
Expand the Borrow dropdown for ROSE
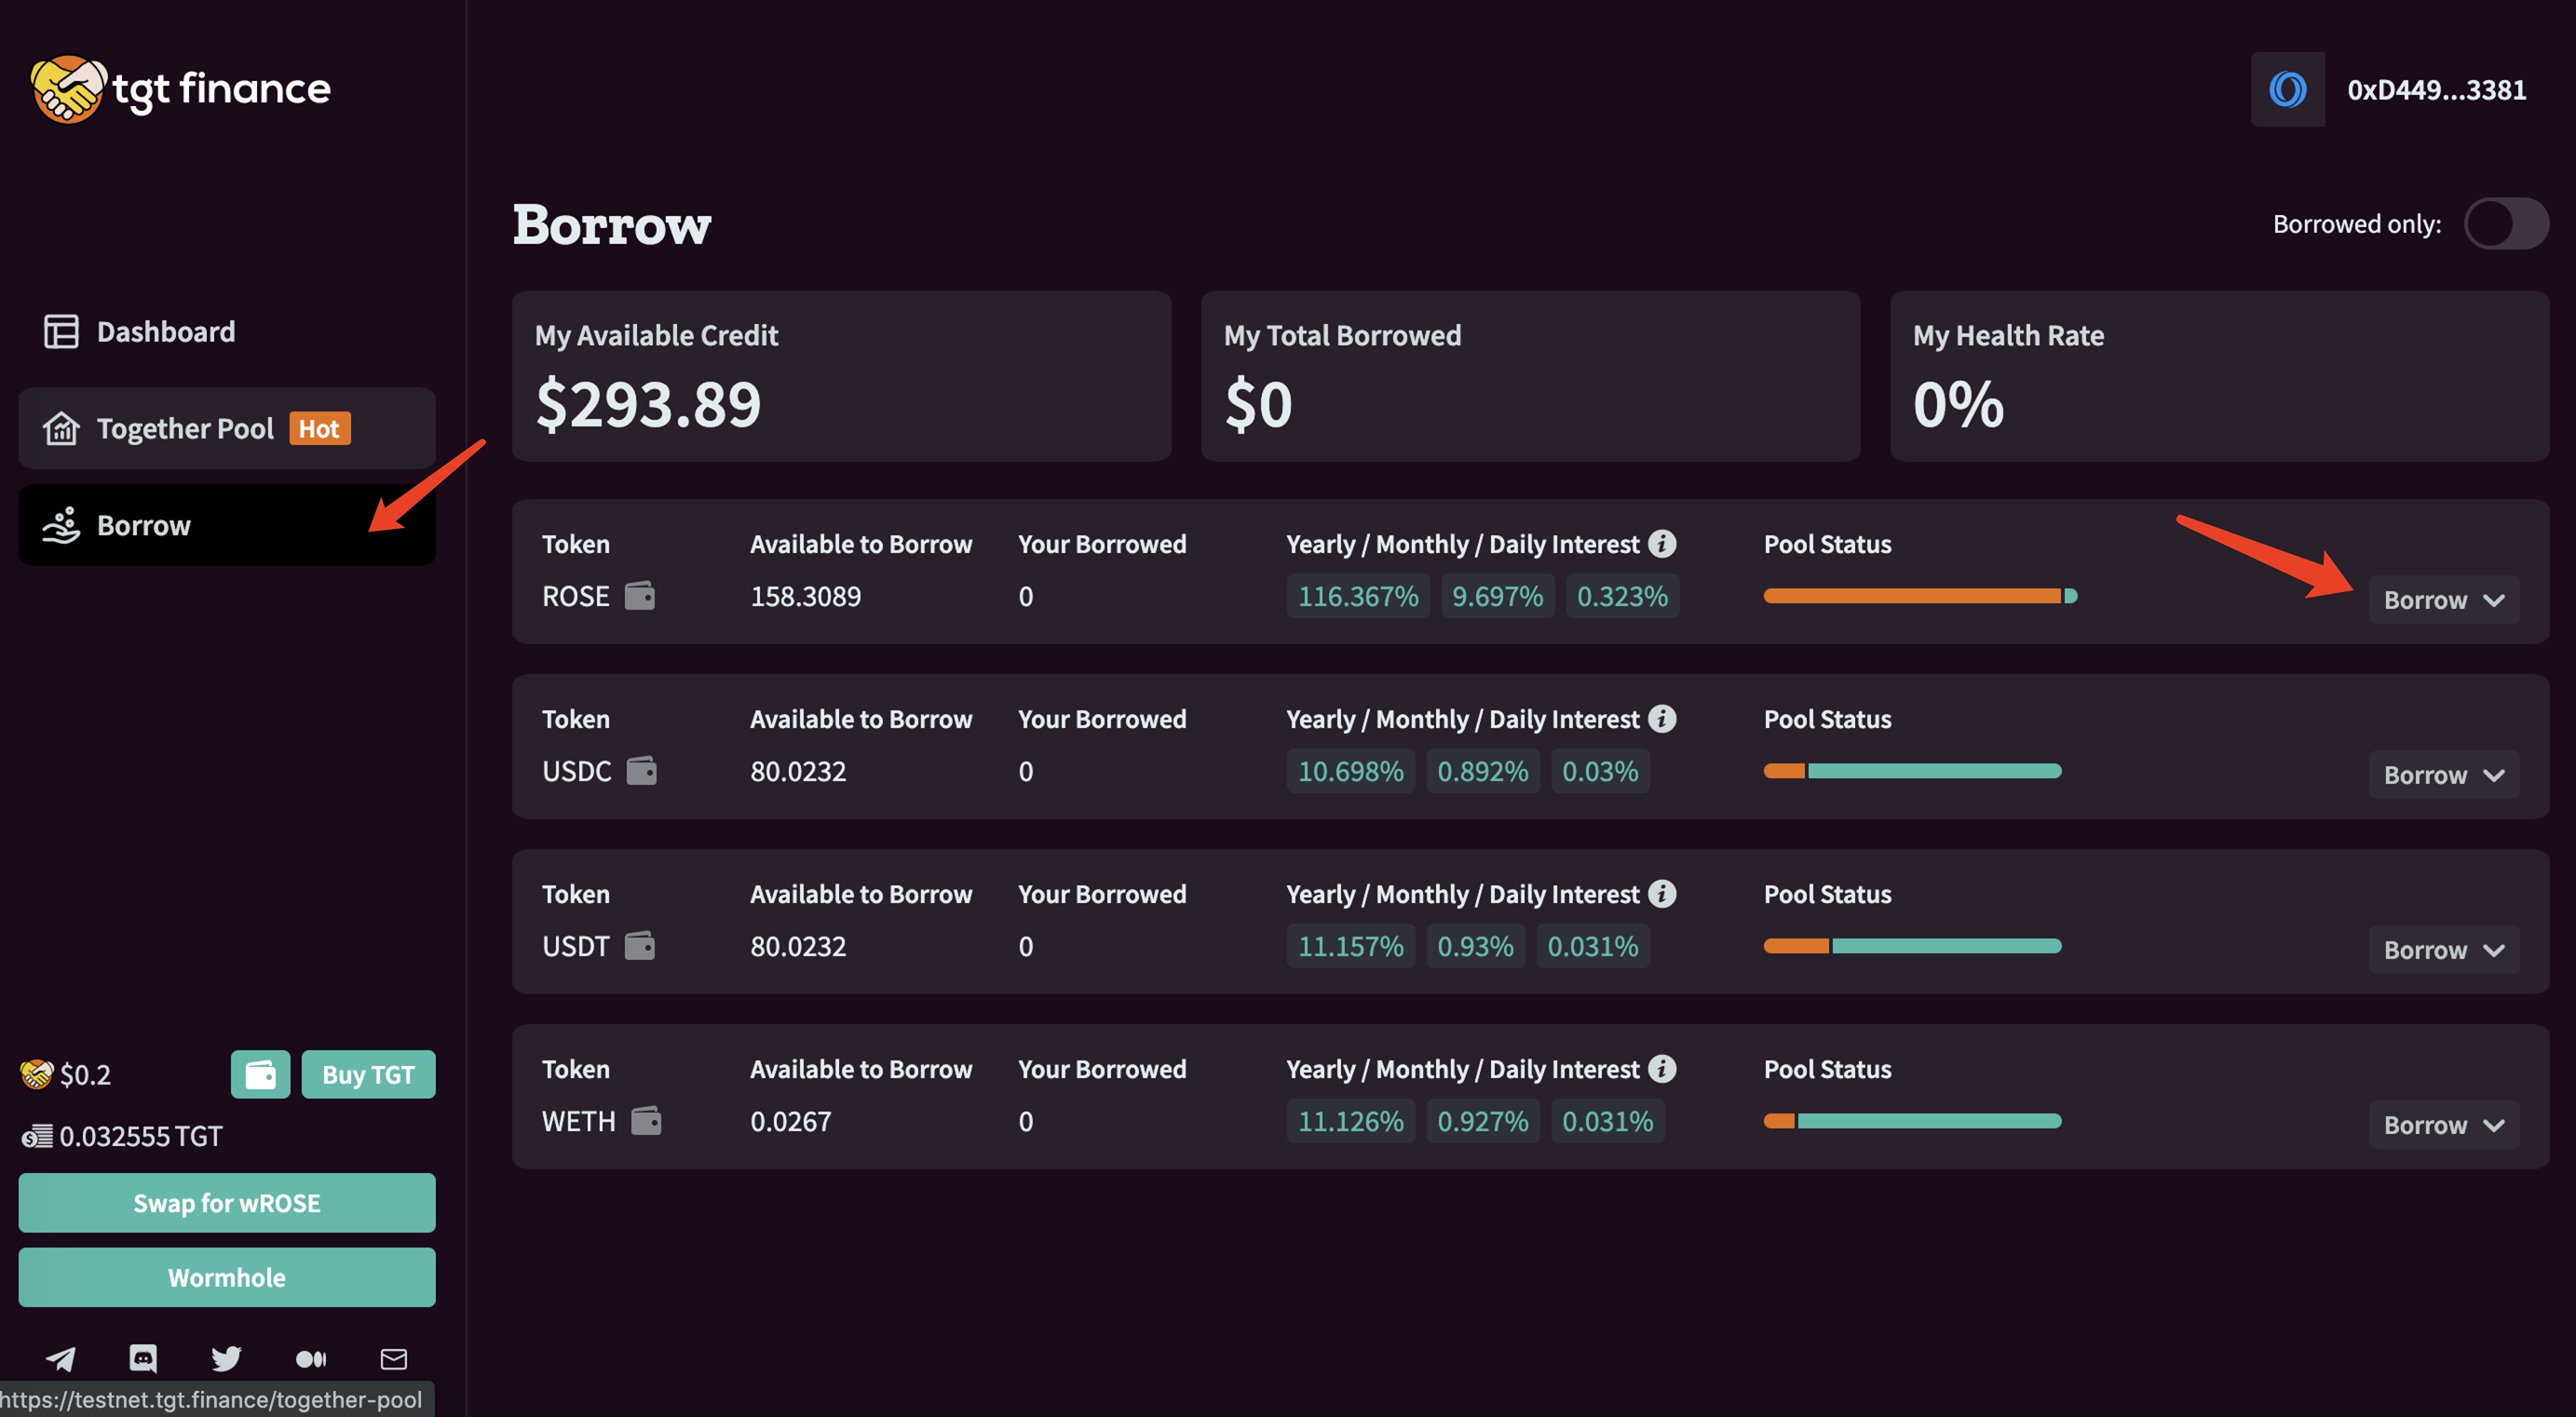(2443, 600)
